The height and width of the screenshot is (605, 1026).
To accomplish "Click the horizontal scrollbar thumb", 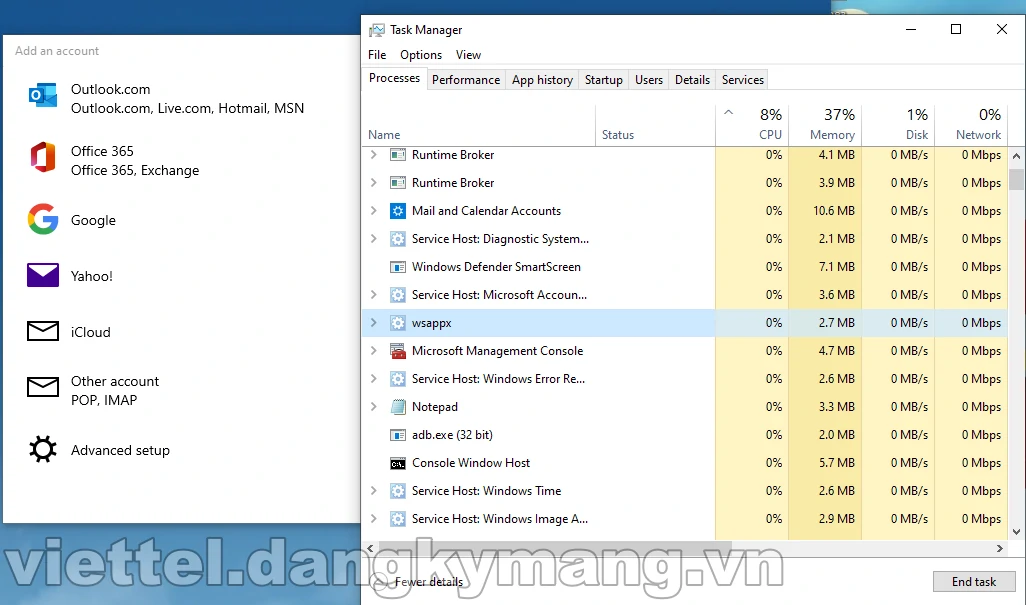I will 555,548.
